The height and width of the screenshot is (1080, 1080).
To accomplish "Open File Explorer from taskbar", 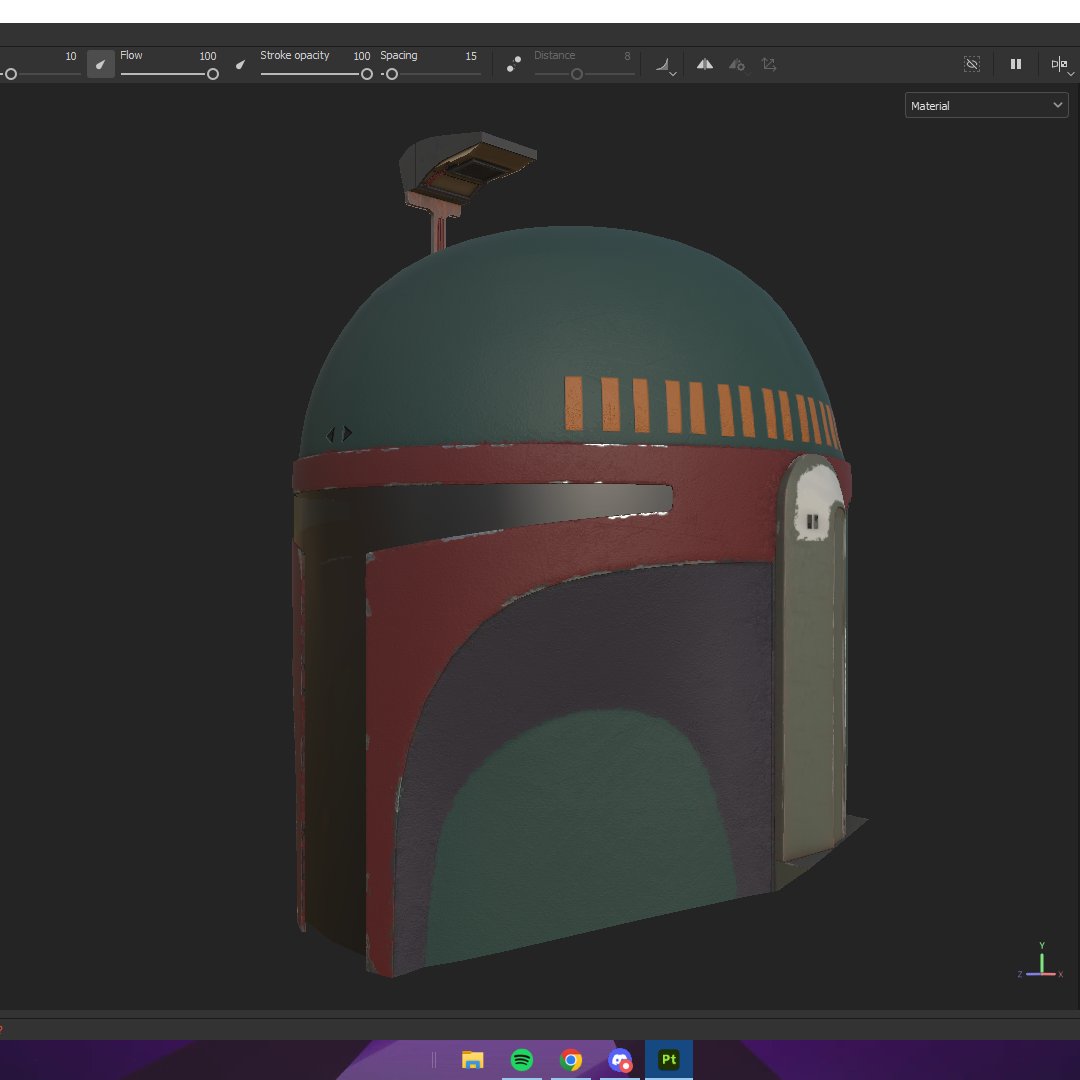I will (x=472, y=1059).
